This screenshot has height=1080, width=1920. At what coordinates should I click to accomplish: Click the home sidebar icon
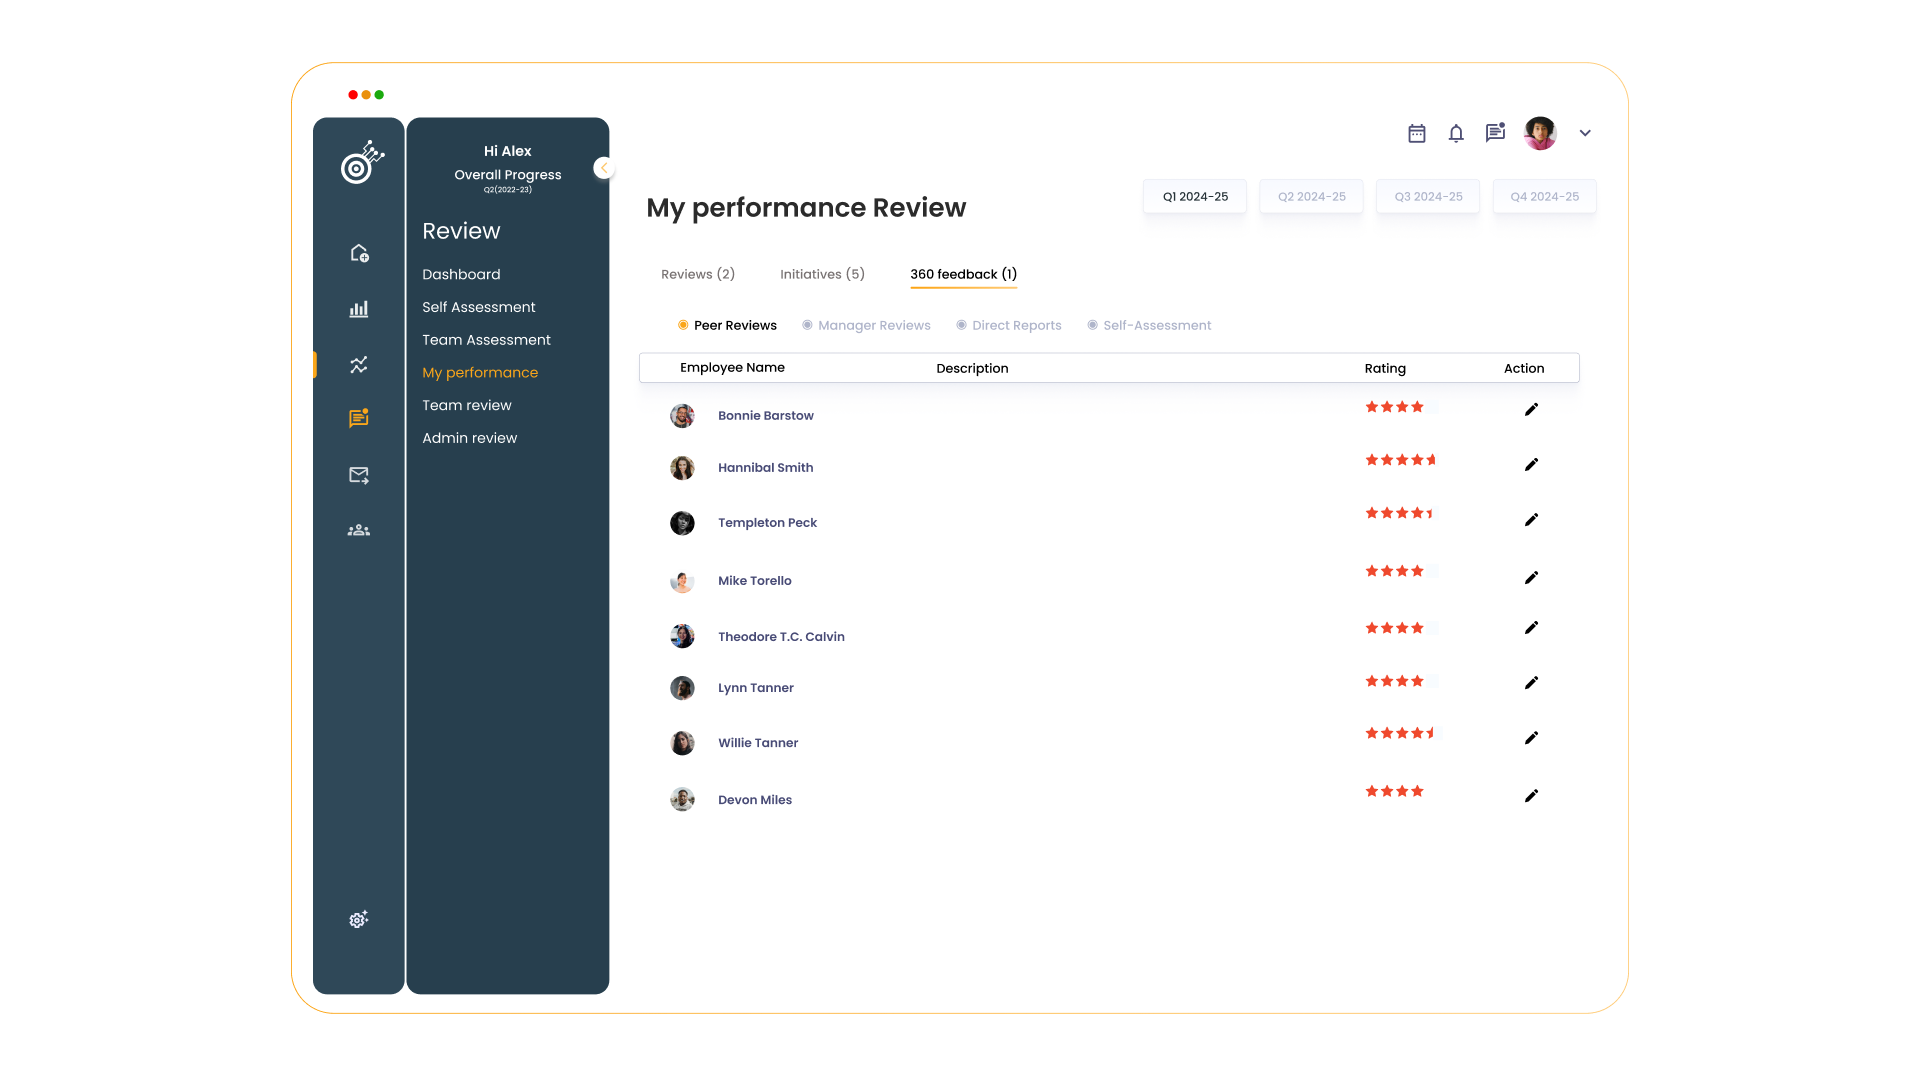coord(359,253)
